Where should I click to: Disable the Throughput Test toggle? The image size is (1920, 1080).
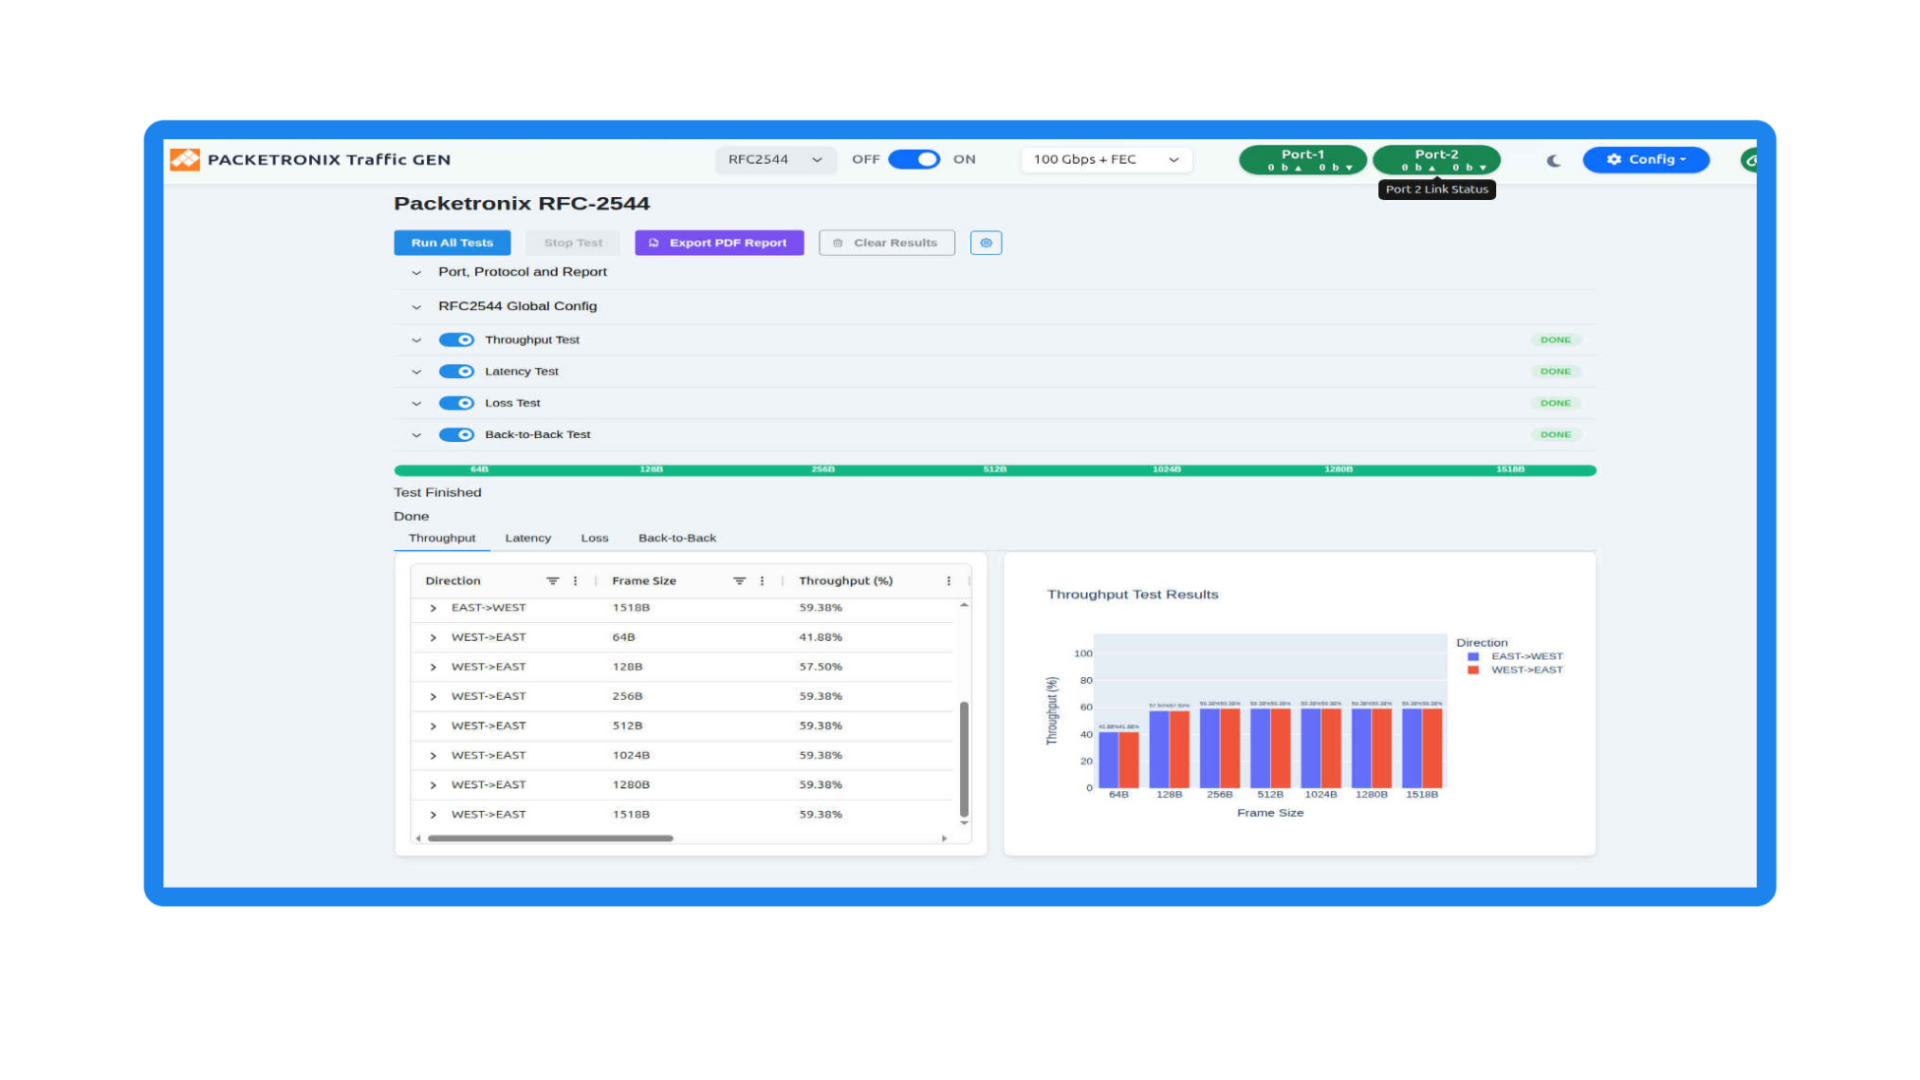point(457,340)
